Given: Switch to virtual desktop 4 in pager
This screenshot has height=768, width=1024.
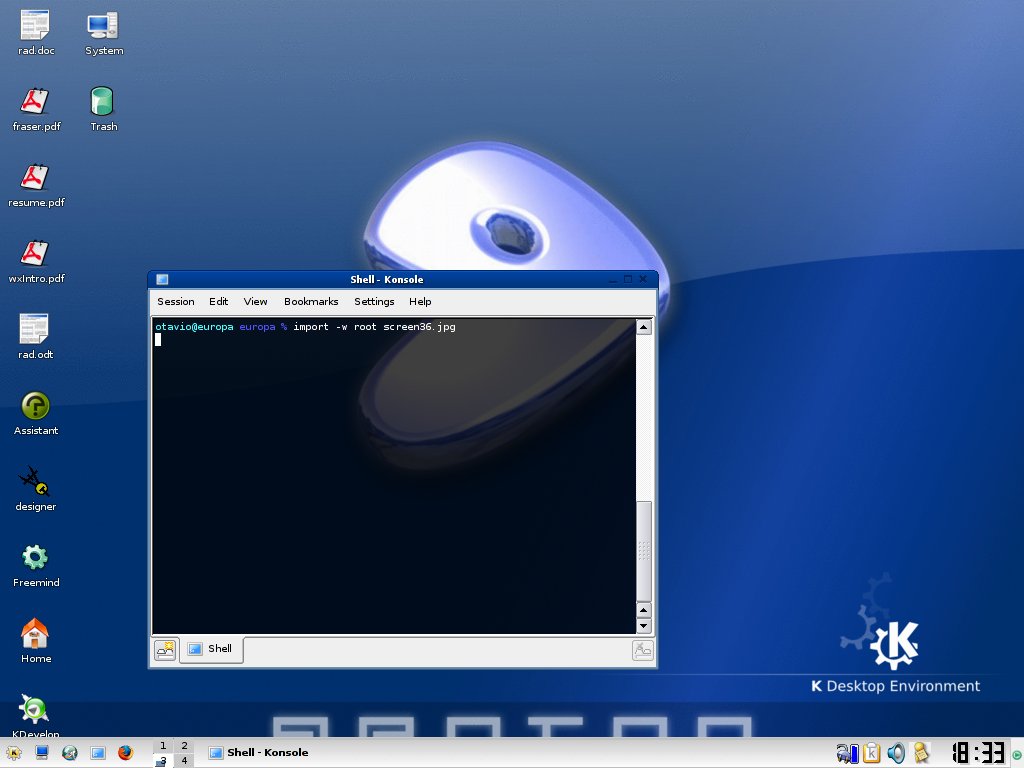Looking at the screenshot, I should [x=184, y=761].
